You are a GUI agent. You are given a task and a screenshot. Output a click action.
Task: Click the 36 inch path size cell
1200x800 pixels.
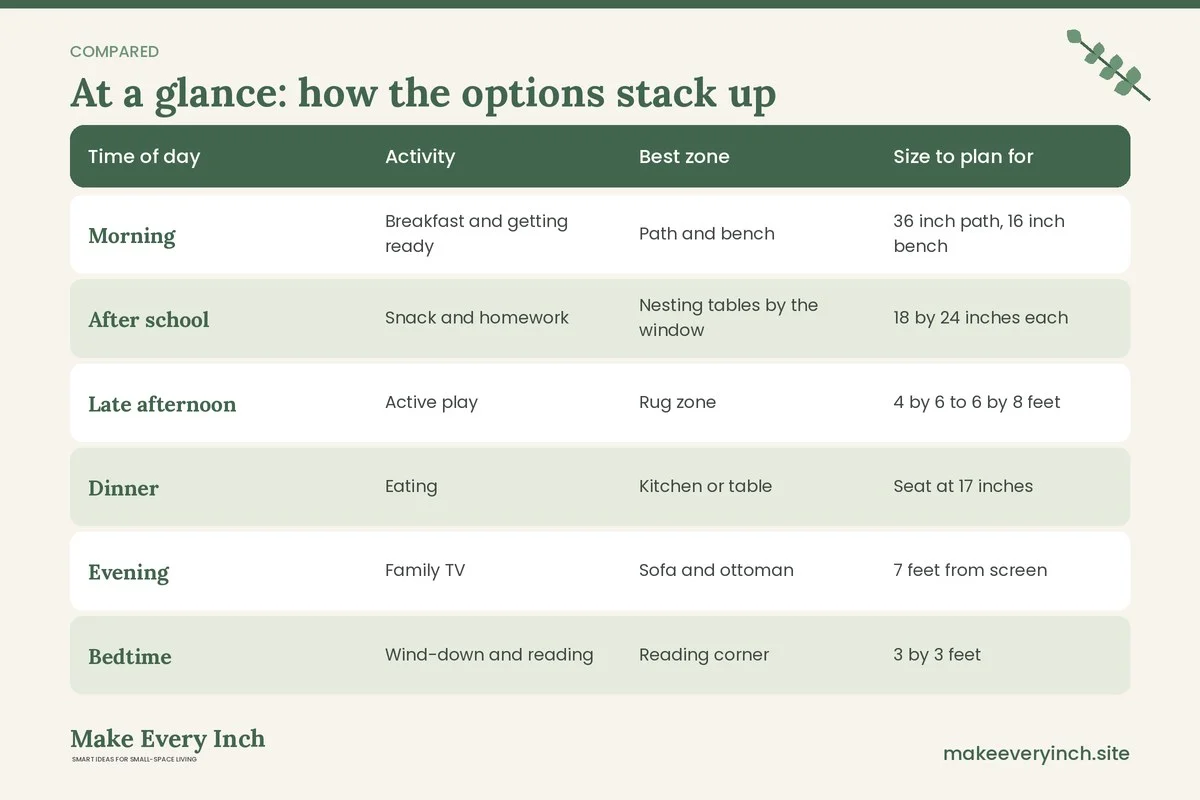click(979, 233)
